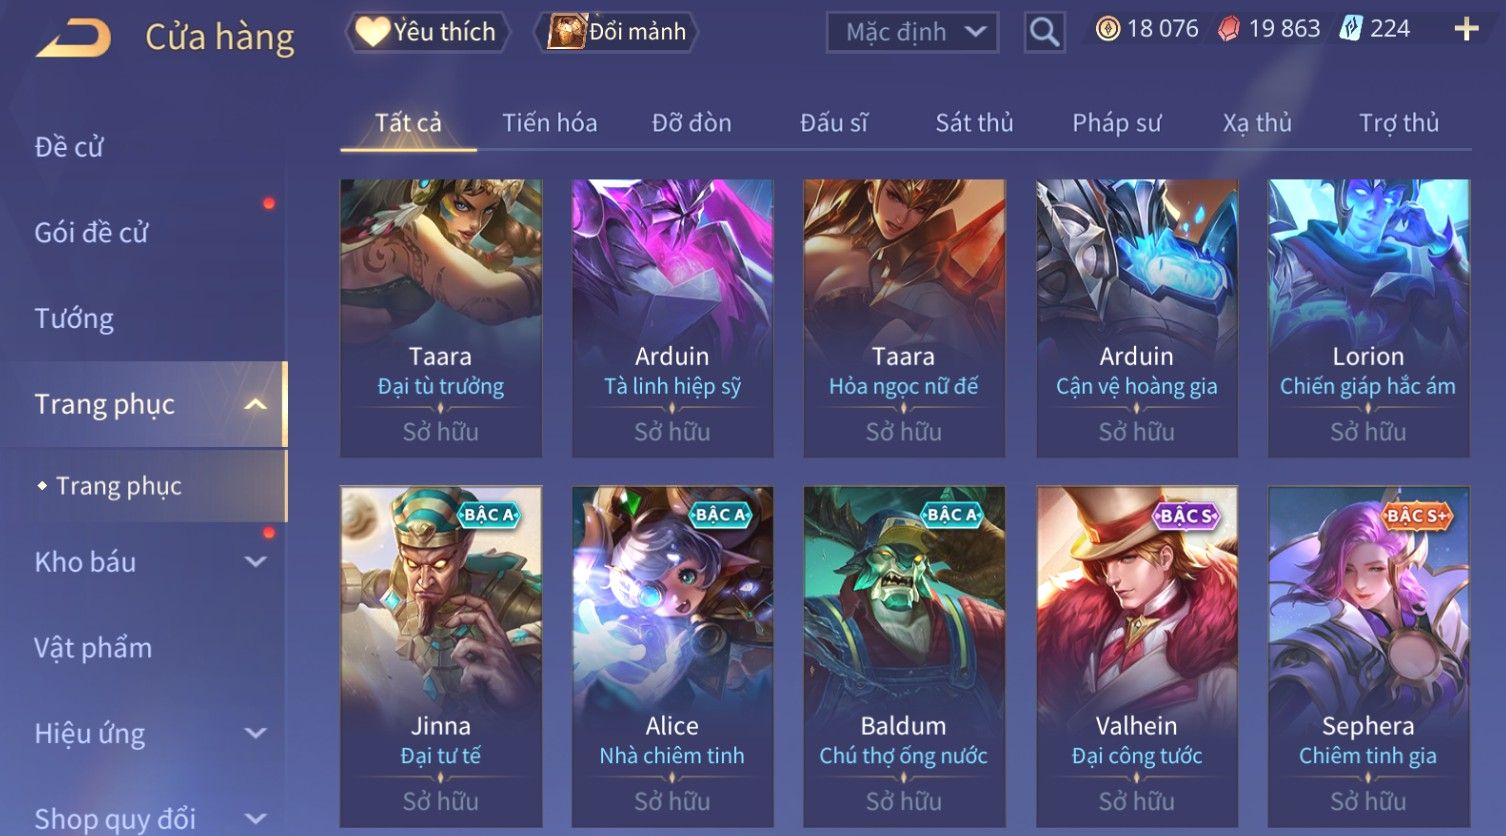Click the blue voucher currency icon

click(x=1351, y=29)
